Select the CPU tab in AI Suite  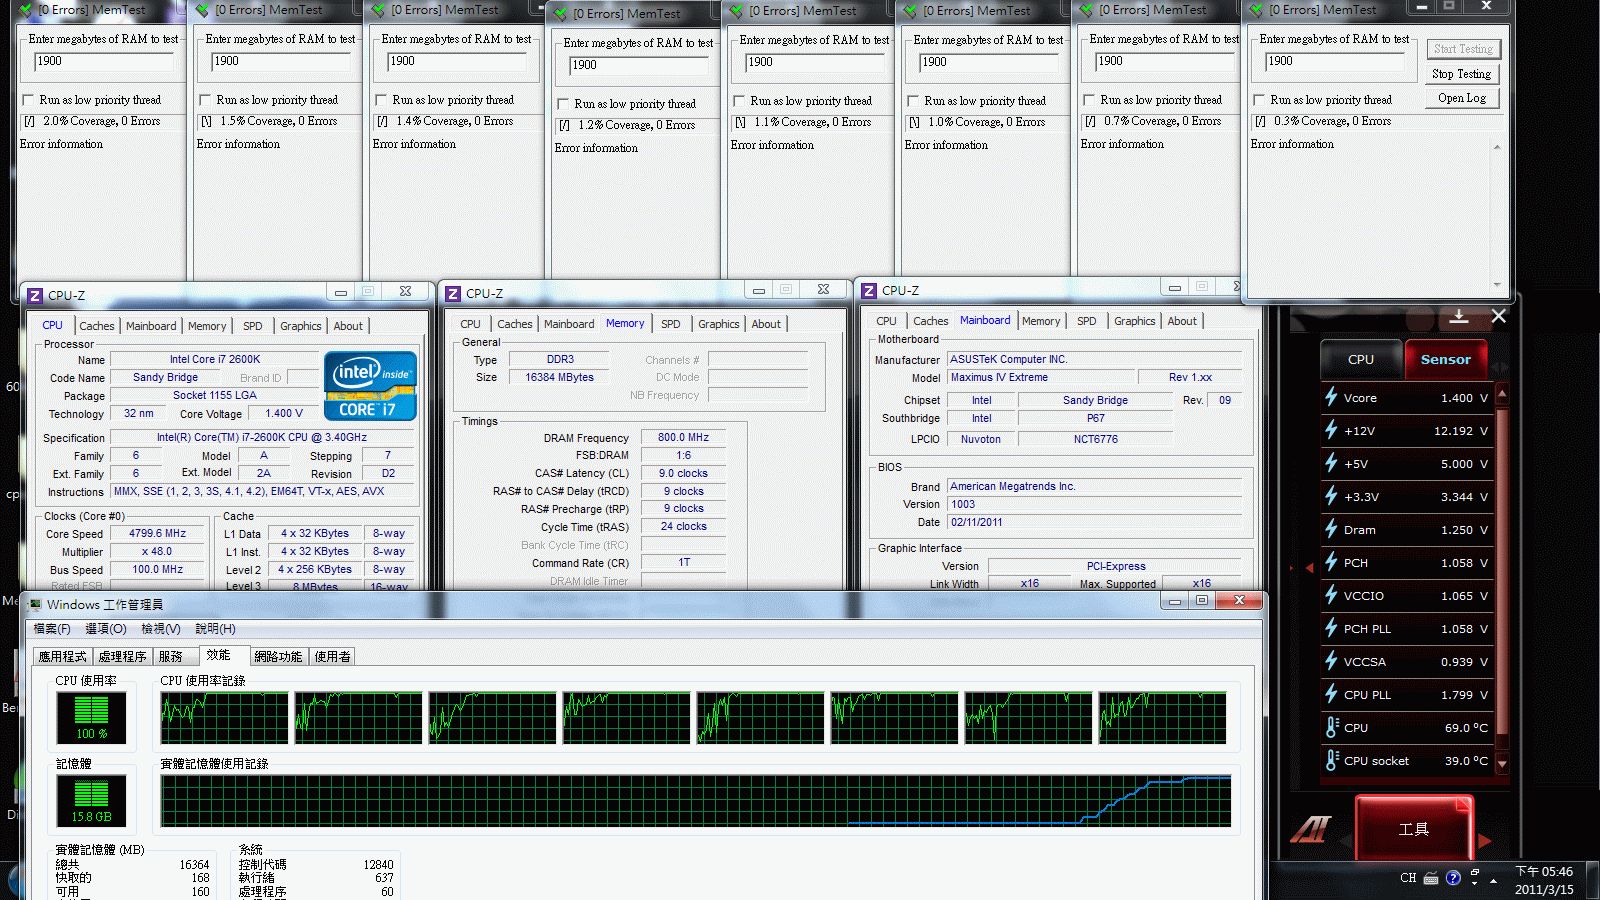tap(1360, 359)
